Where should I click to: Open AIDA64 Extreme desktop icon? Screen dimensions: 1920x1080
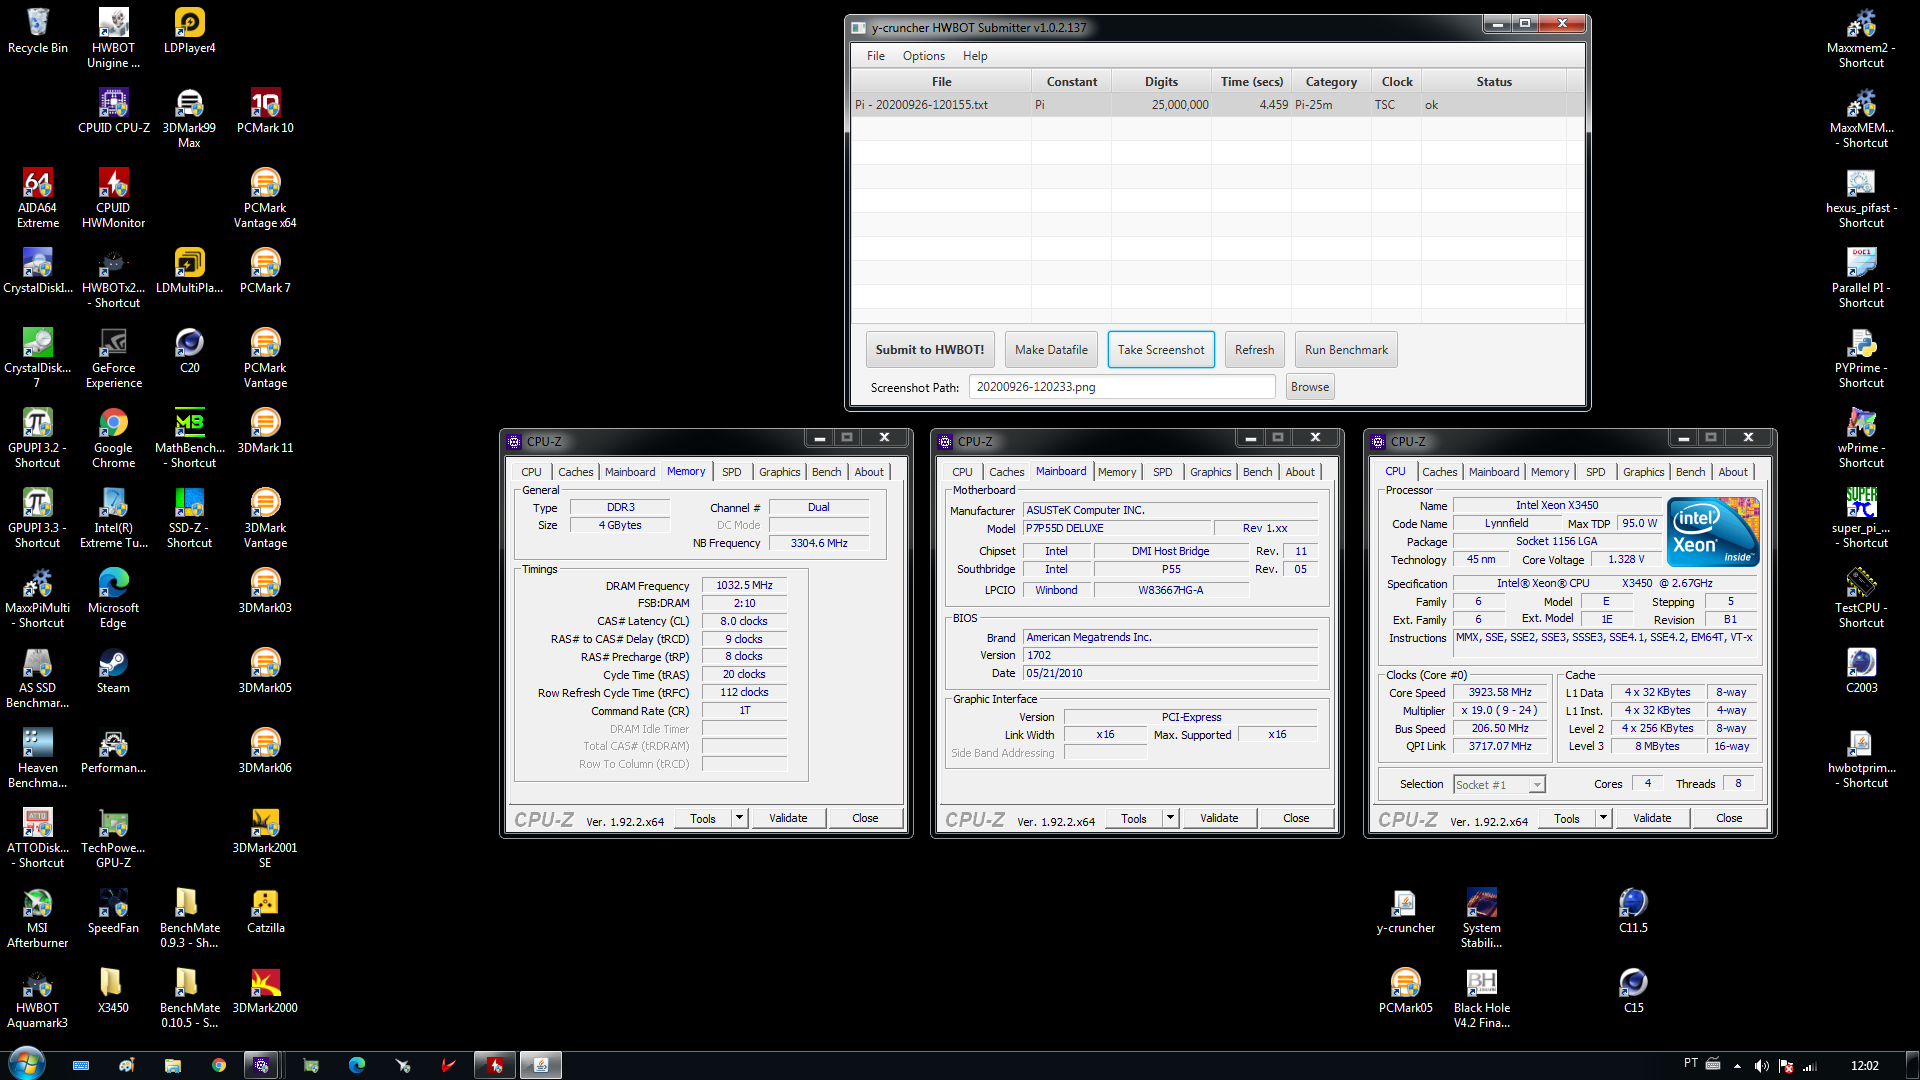click(38, 198)
